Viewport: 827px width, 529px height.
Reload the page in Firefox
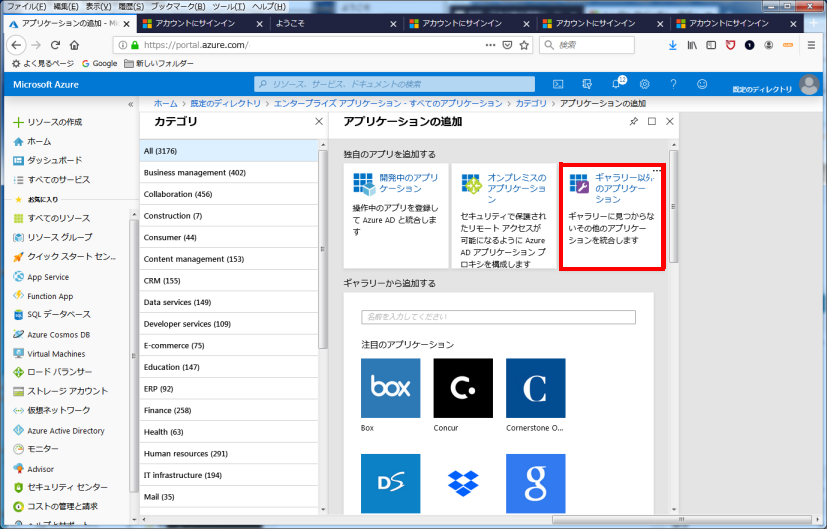55,45
